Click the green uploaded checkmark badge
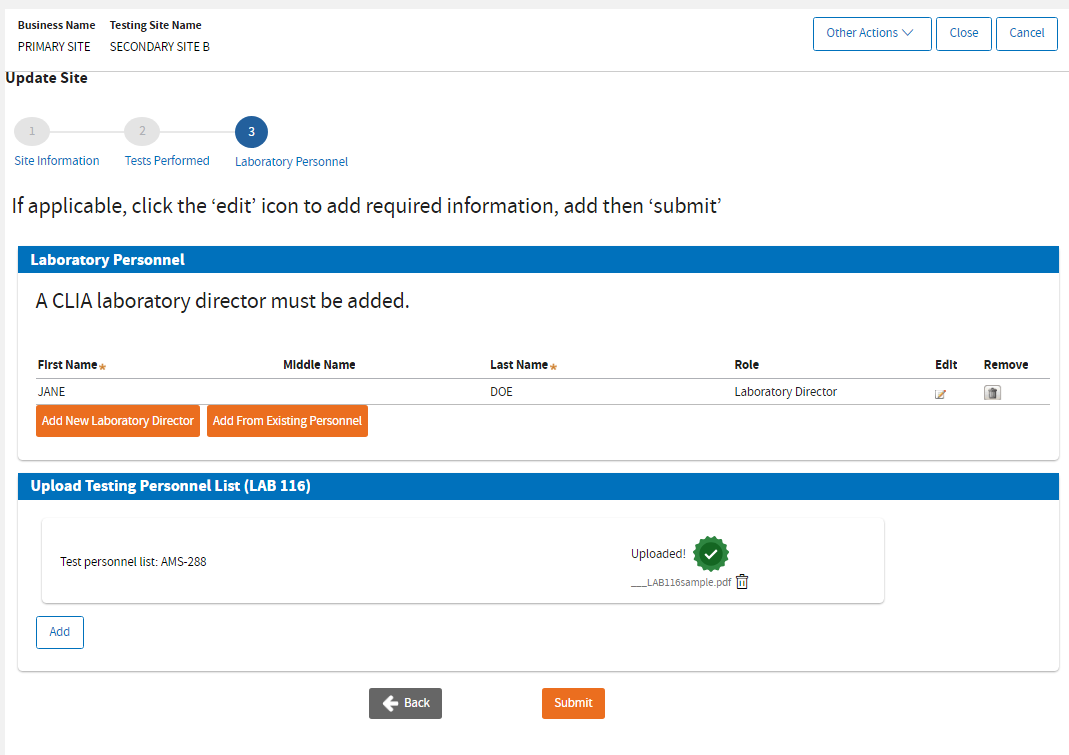The width and height of the screenshot is (1069, 755). coord(711,553)
